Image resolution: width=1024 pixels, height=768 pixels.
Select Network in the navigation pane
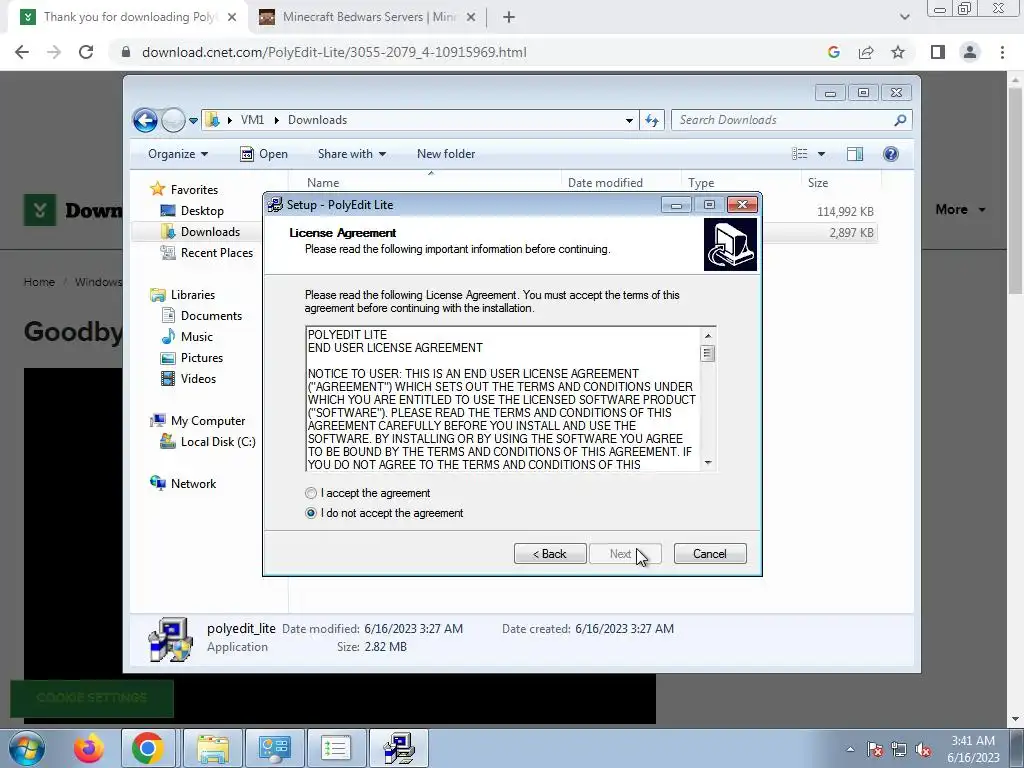point(193,484)
